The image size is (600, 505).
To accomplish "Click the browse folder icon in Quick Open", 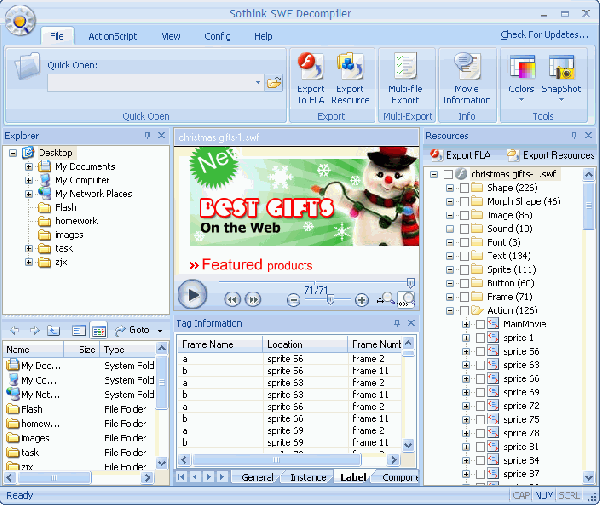I will [274, 83].
